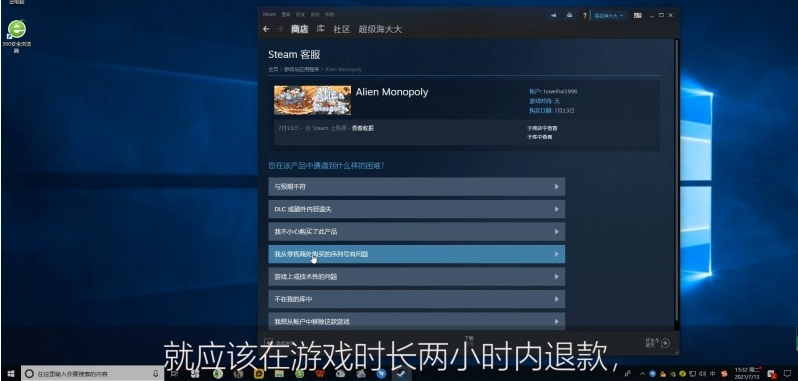Viewport: 798px width, 381px height.
Task: Select the 与预期不符 option
Action: [416, 187]
